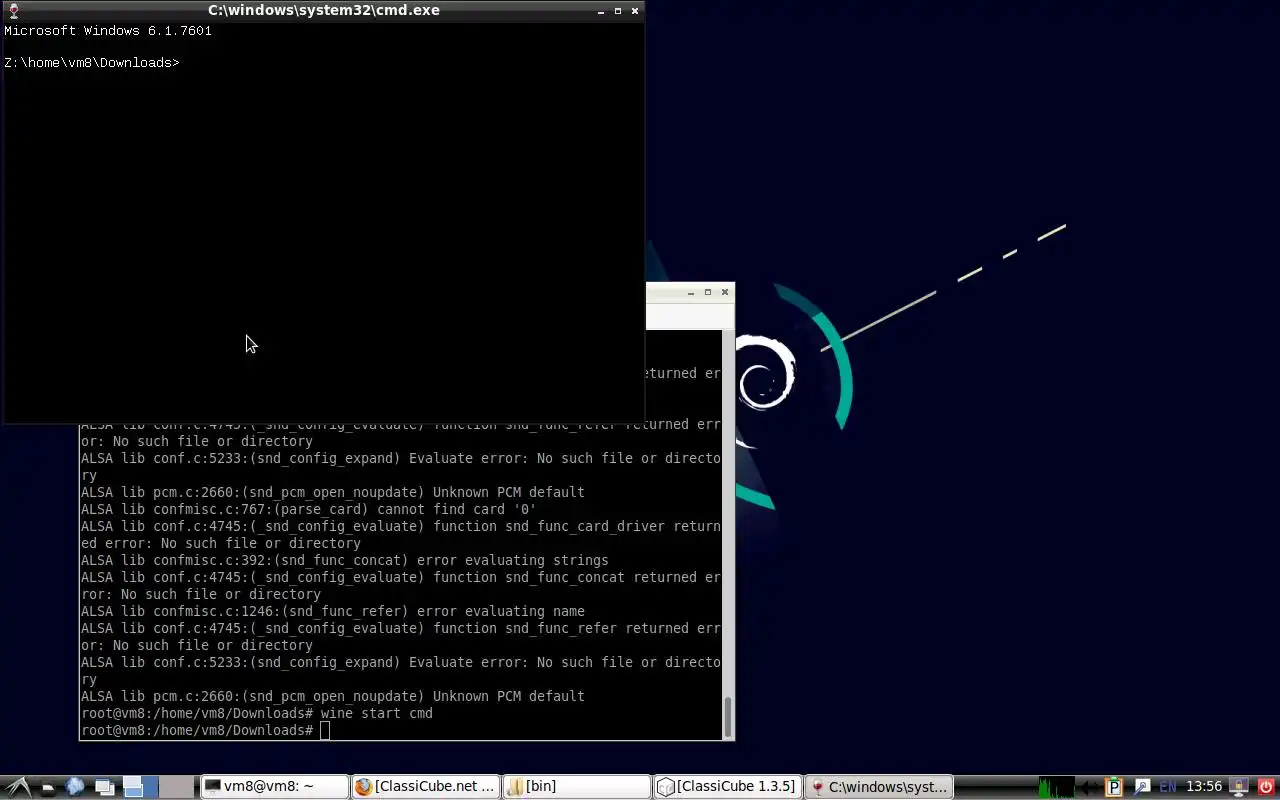Minimize the background terminal window
Image resolution: width=1280 pixels, height=800 pixels.
691,292
